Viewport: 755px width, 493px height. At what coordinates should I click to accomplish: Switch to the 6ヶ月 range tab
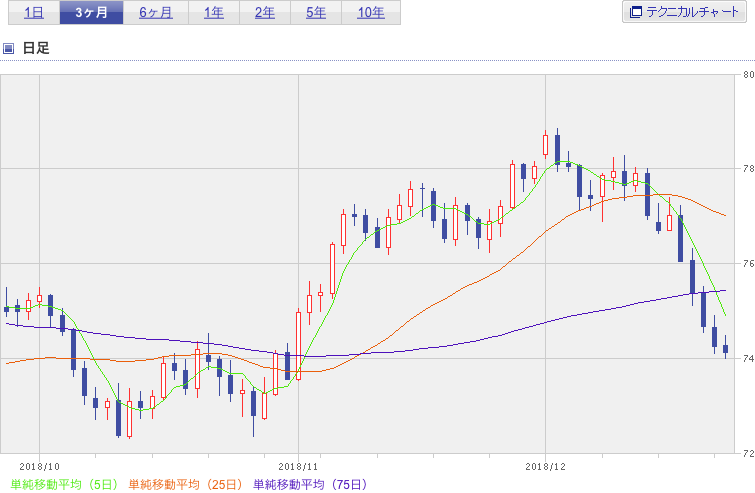tap(156, 12)
